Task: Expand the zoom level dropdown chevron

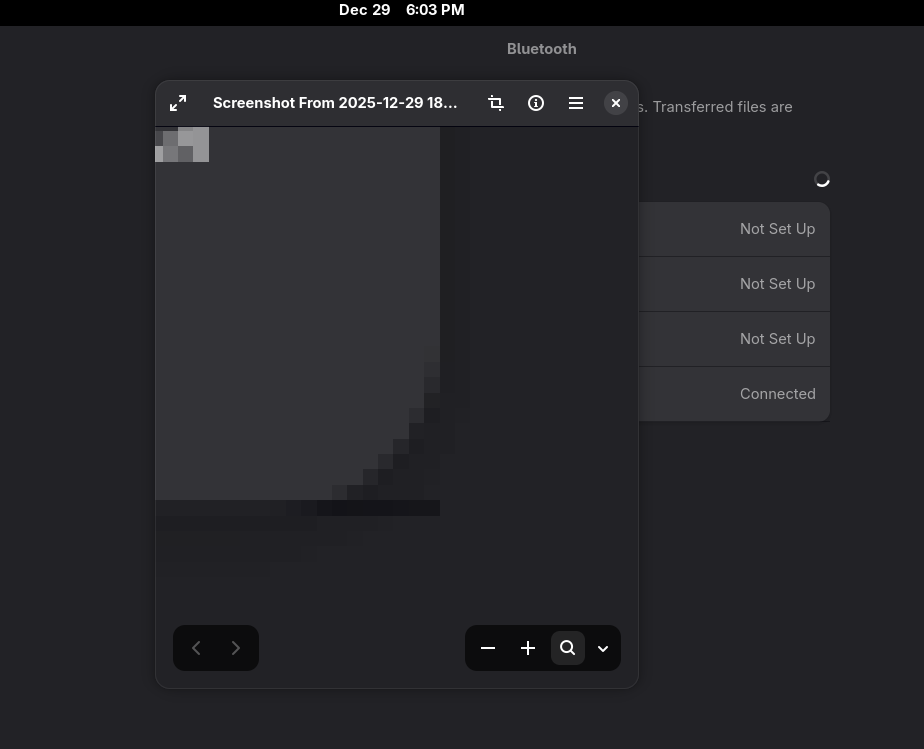Action: pos(603,648)
